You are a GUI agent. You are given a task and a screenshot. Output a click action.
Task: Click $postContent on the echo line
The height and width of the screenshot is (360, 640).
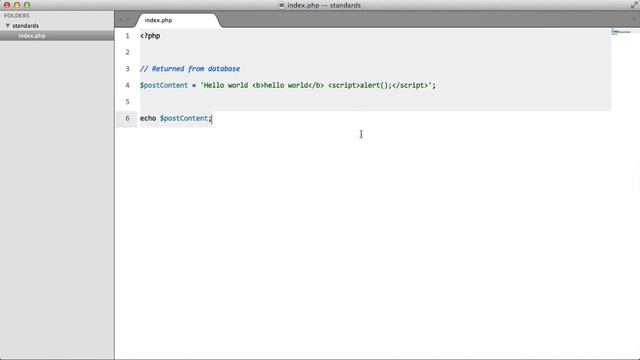(184, 118)
